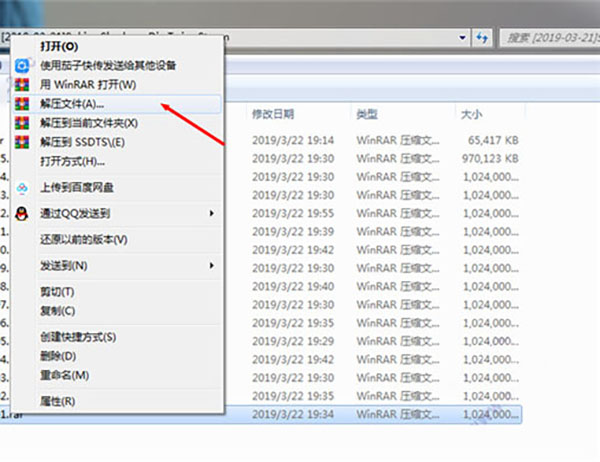Click file size 65,417 KB

click(x=493, y=140)
